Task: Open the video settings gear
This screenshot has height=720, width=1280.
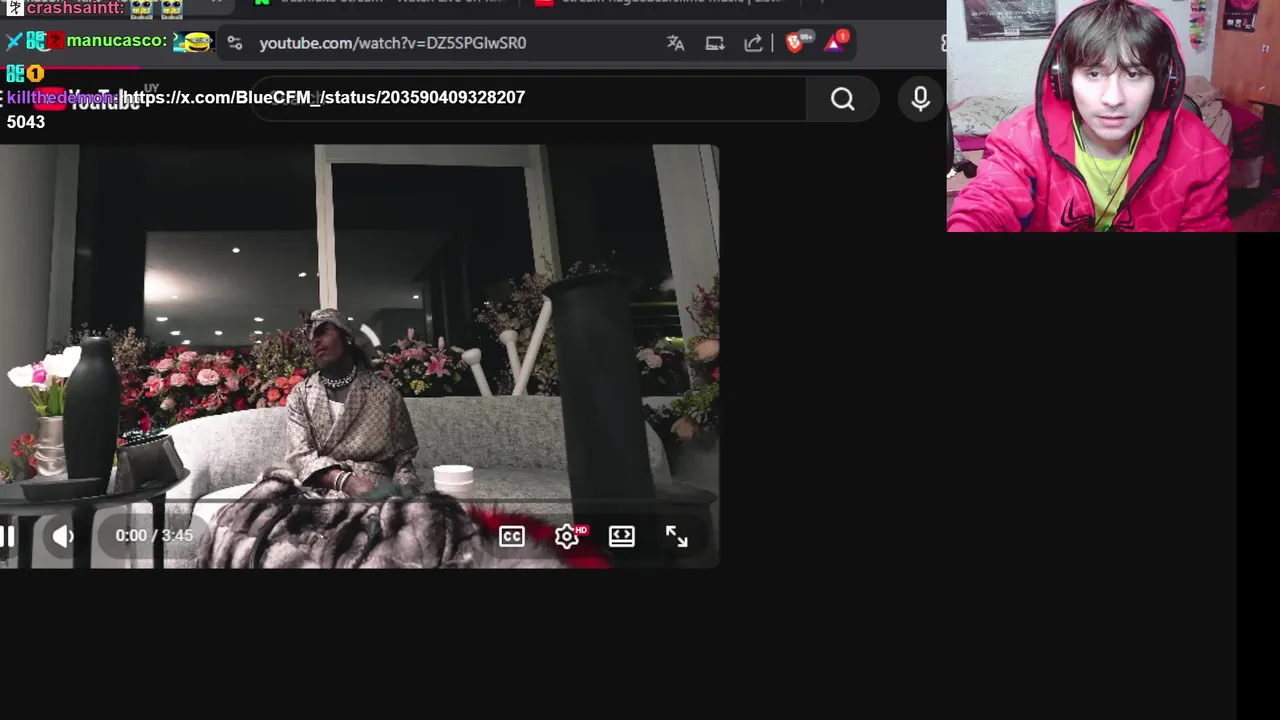Action: (x=567, y=536)
